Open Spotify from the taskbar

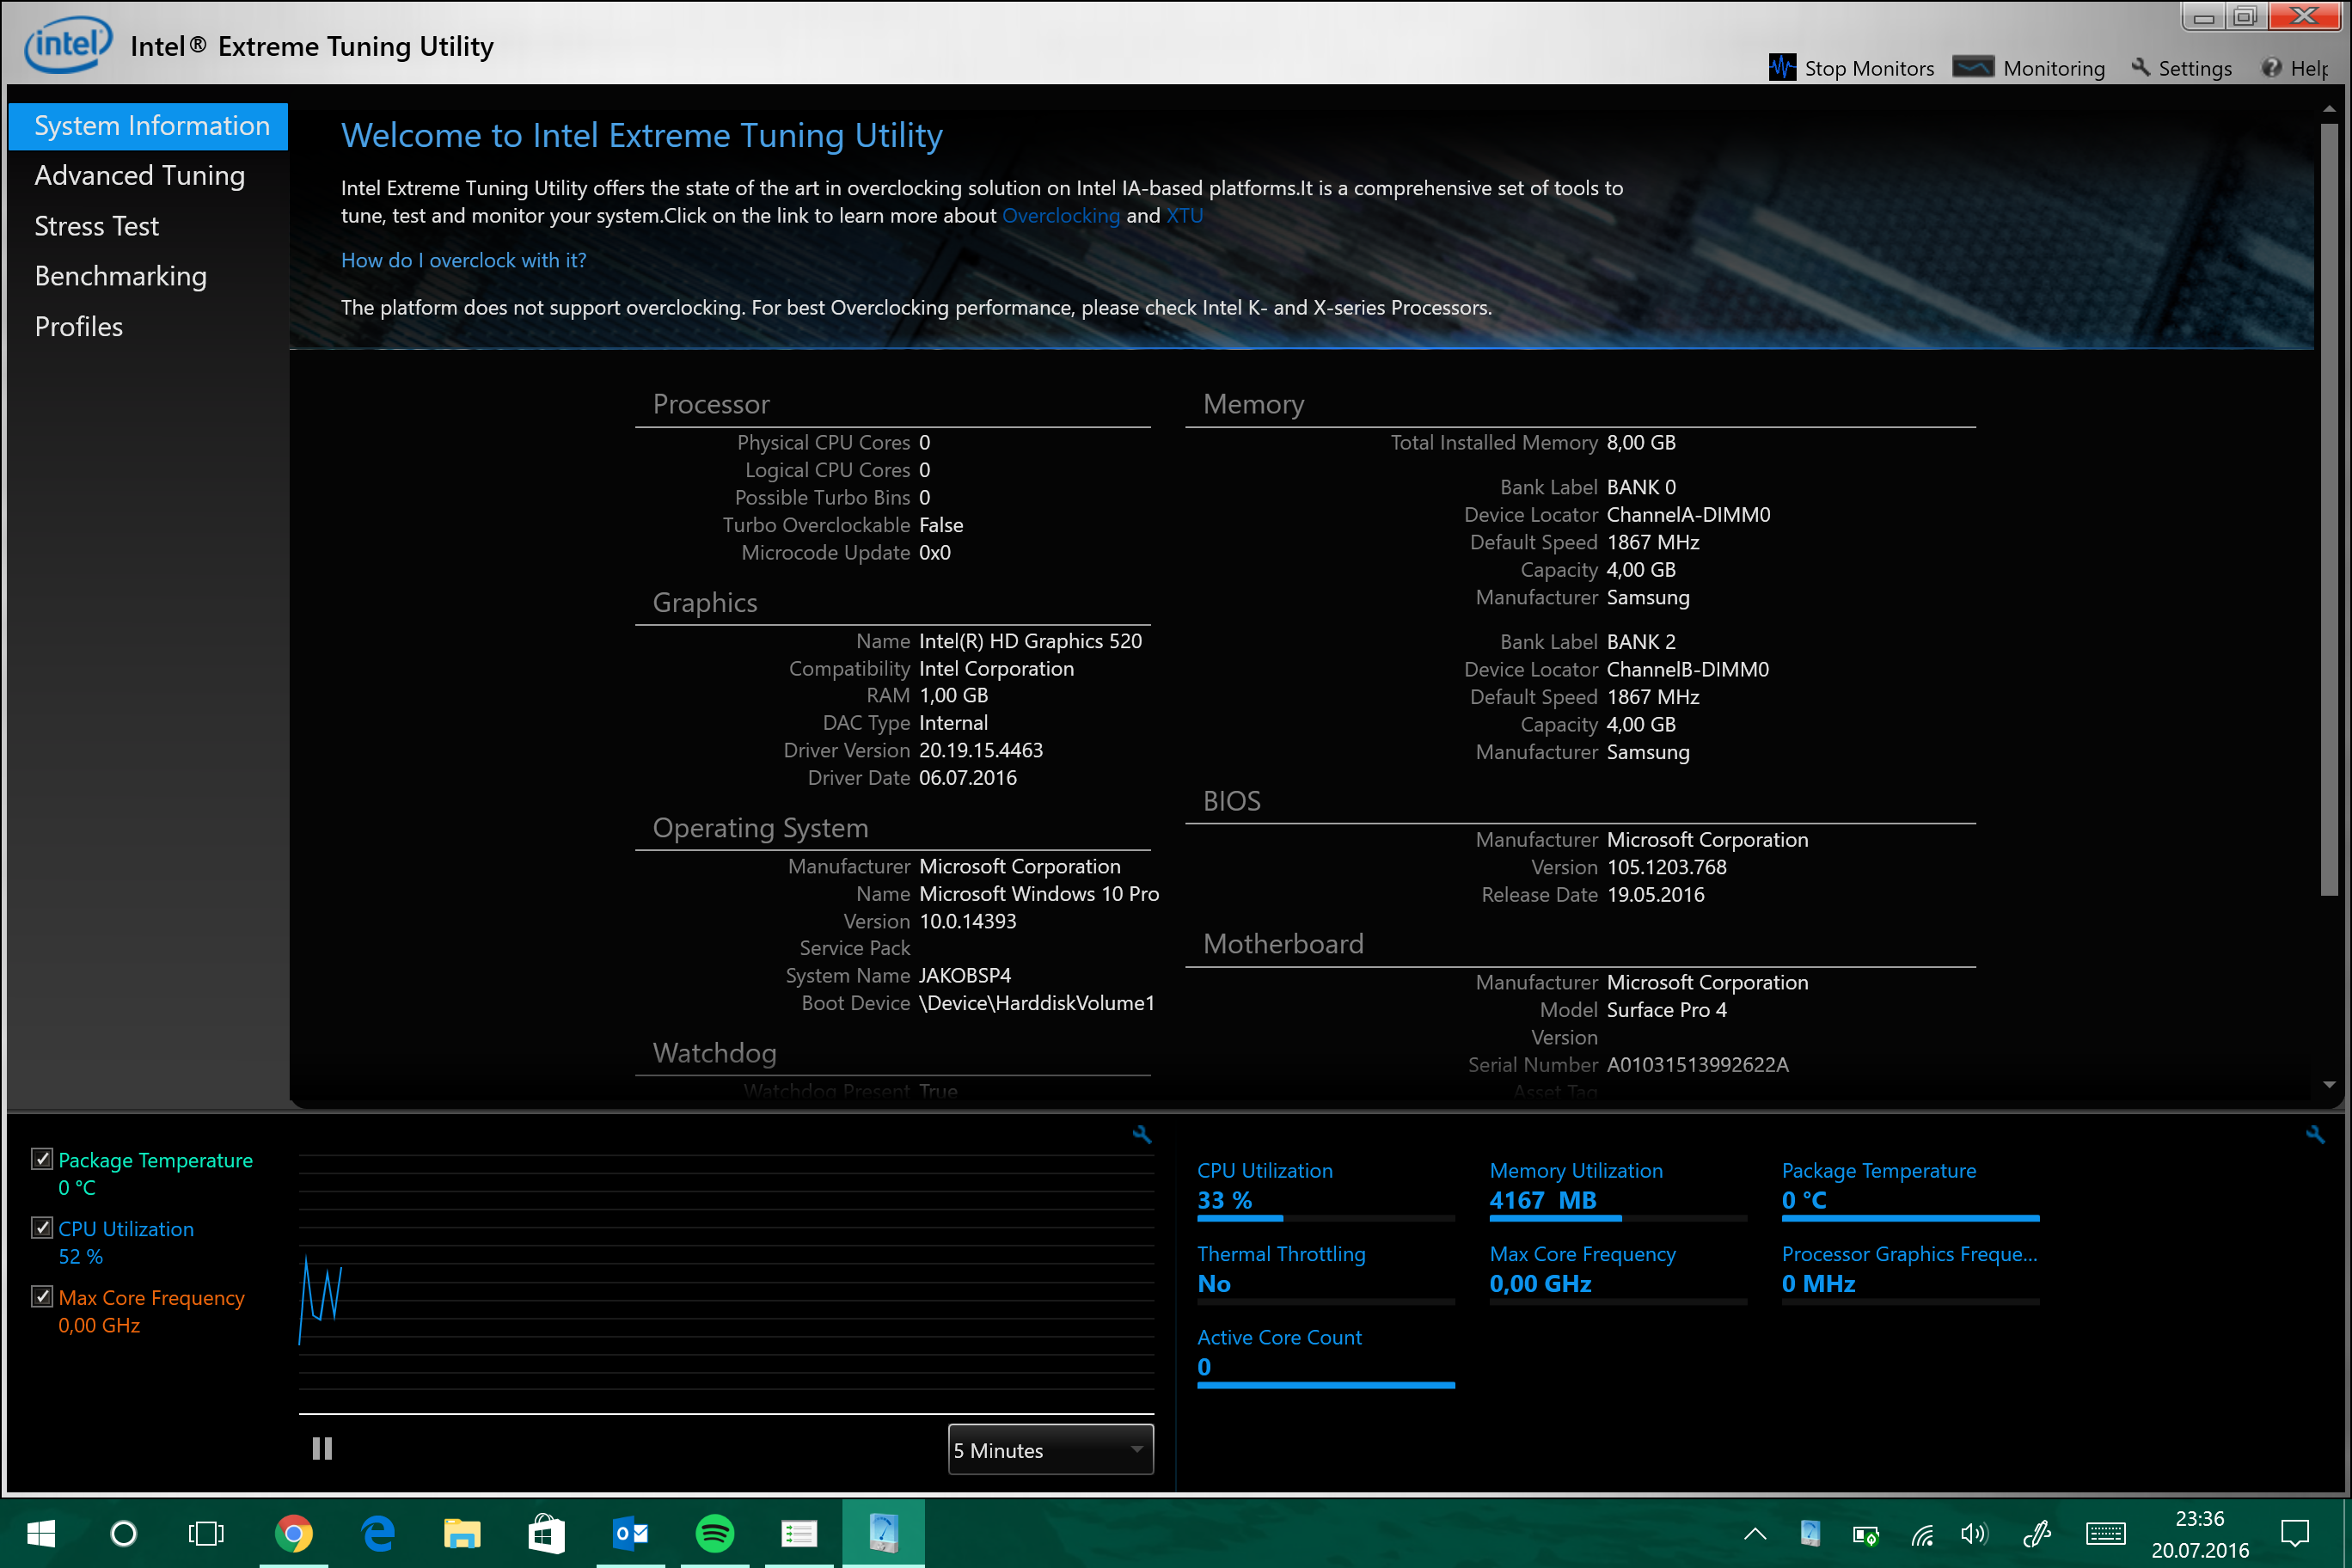(x=714, y=1532)
